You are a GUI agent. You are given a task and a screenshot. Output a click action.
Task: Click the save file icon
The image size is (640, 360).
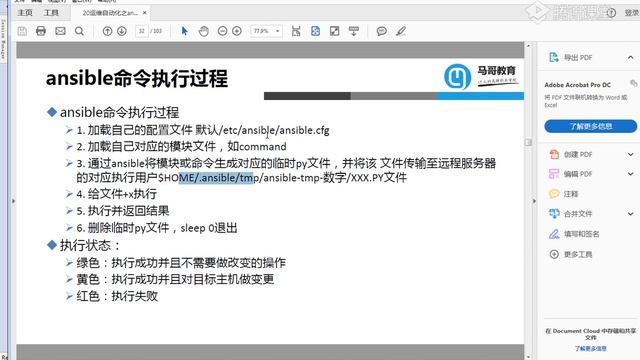point(22,31)
